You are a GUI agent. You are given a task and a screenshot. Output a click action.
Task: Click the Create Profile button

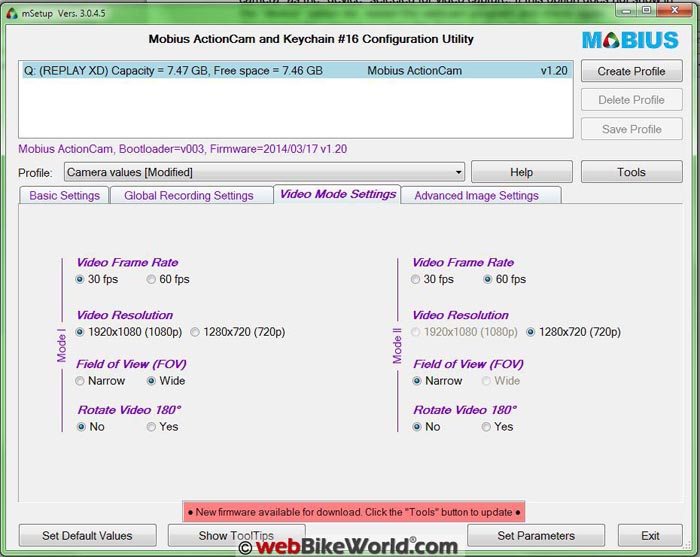point(631,71)
